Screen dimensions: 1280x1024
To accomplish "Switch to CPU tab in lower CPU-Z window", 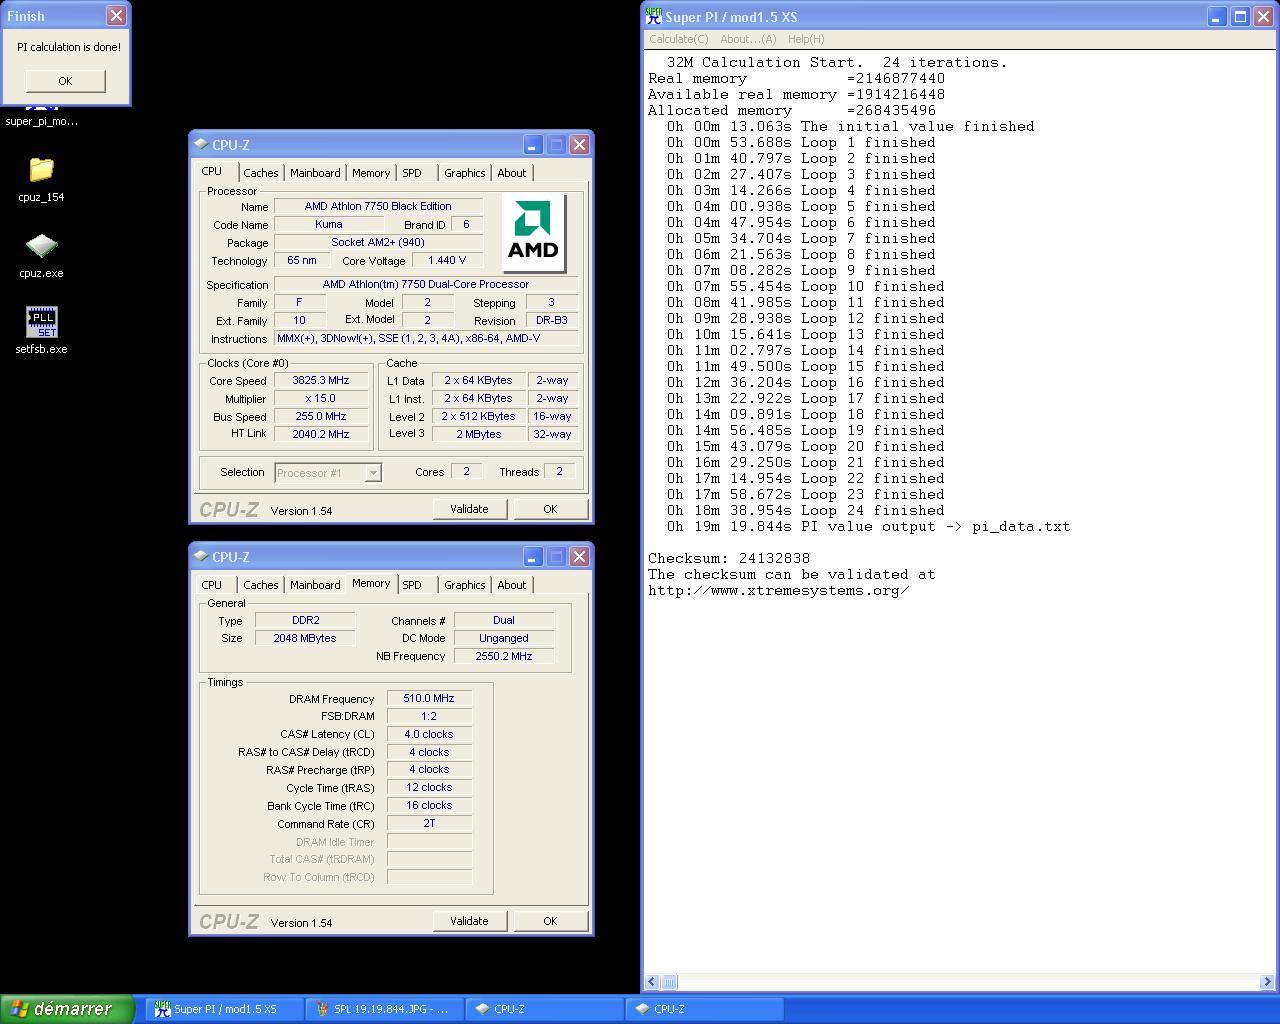I will 212,585.
